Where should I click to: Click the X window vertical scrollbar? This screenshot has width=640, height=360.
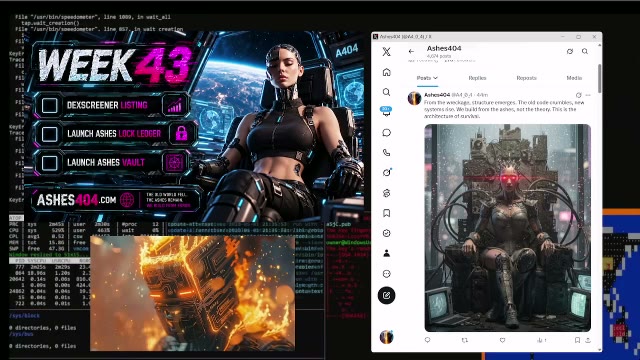(x=599, y=78)
